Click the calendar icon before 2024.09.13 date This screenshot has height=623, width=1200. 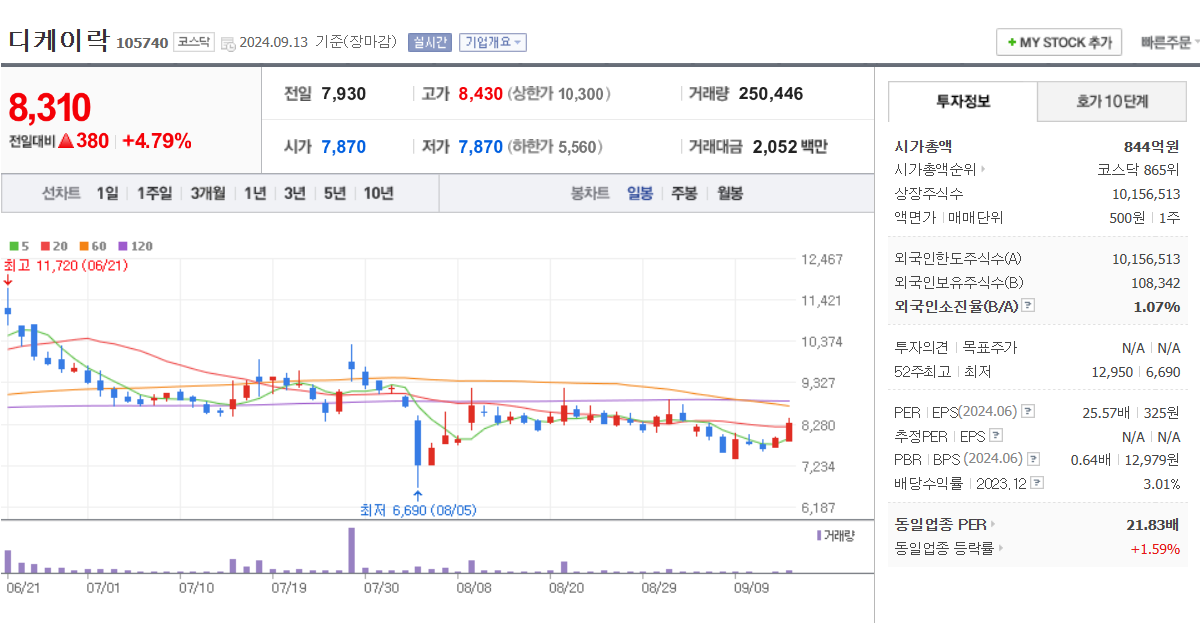(228, 43)
